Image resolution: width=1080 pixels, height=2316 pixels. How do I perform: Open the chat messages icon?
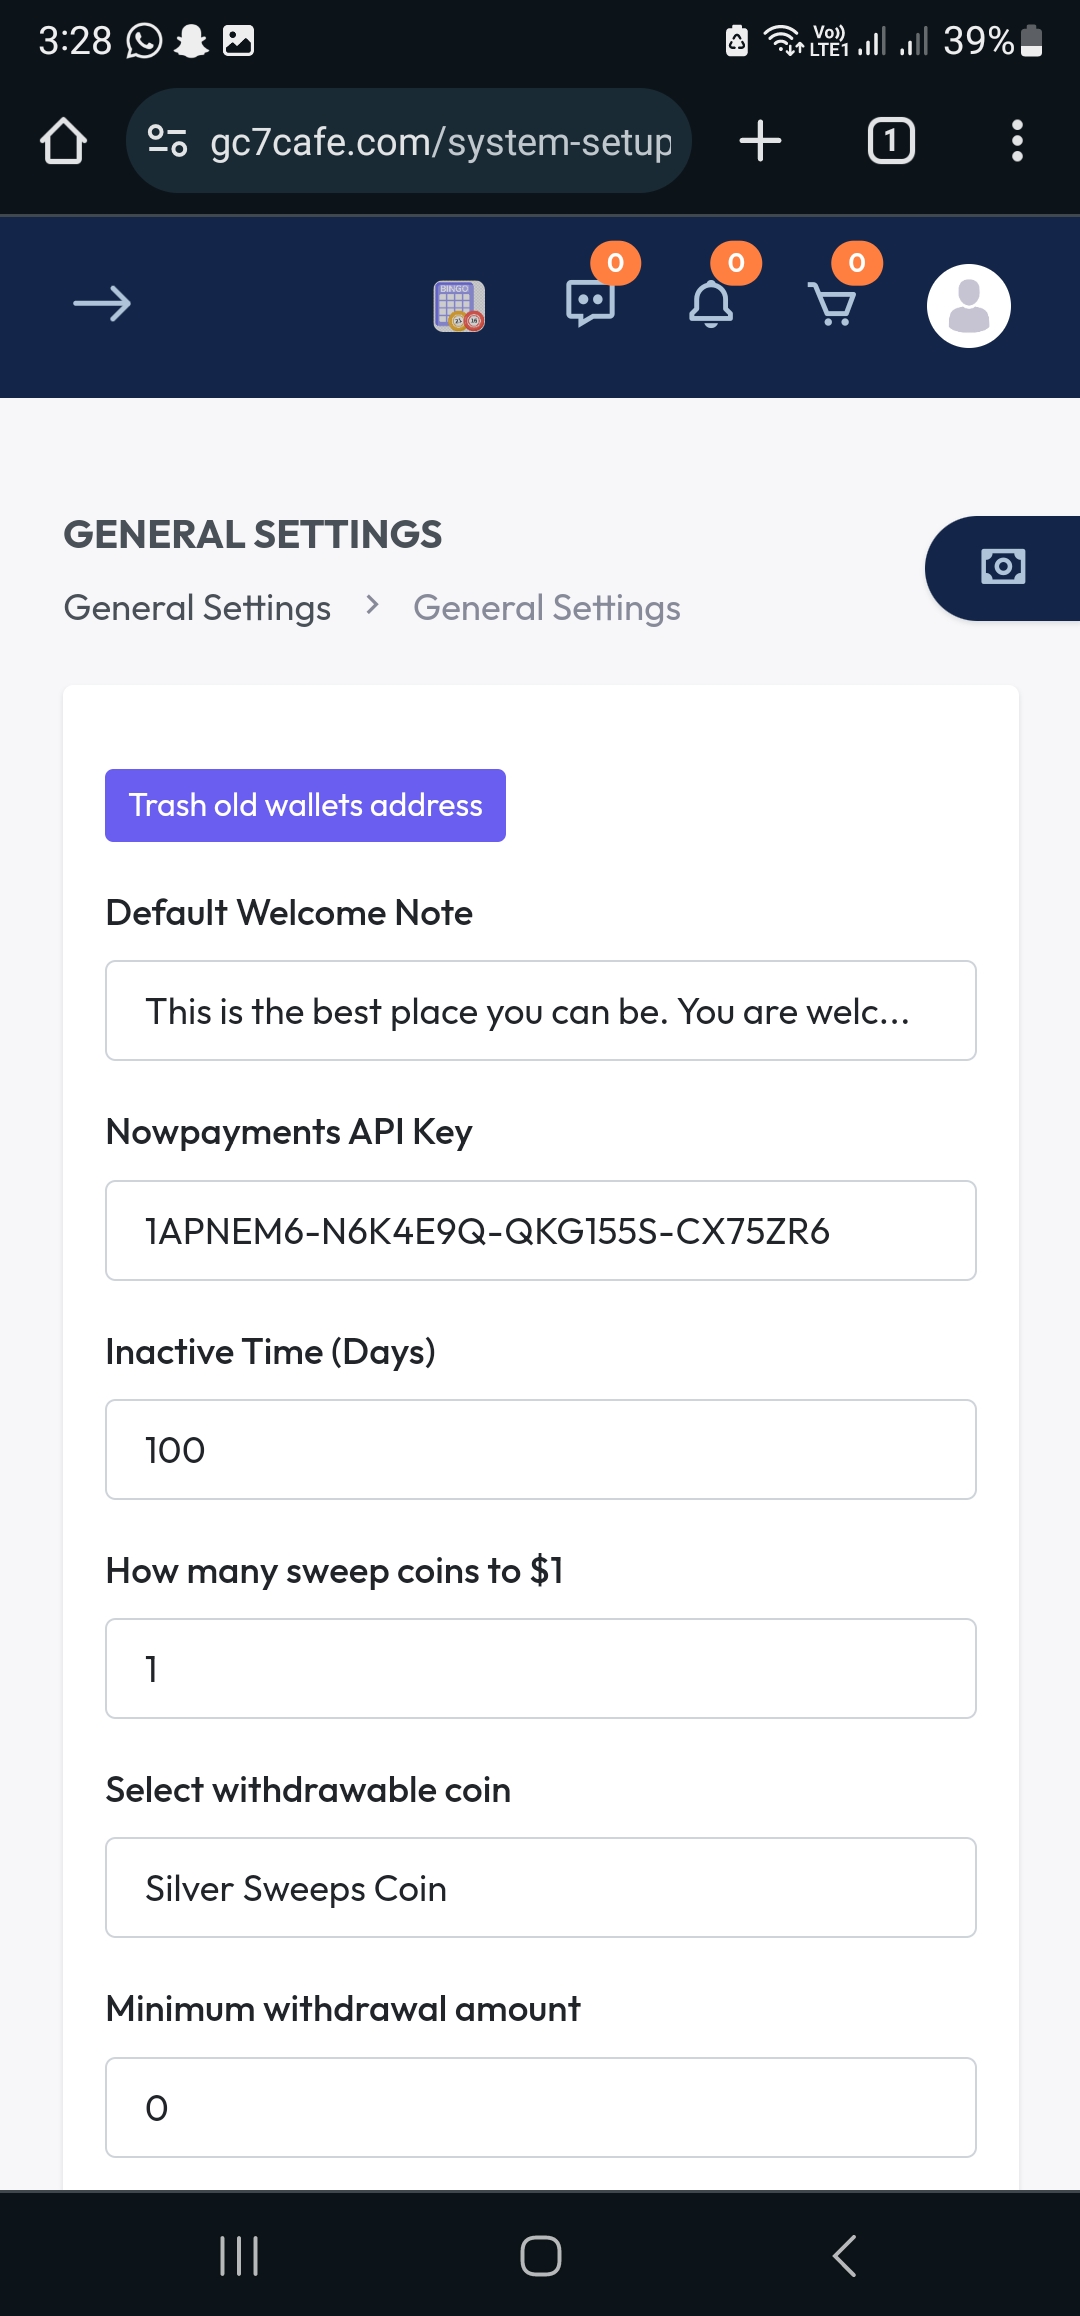[x=591, y=303]
